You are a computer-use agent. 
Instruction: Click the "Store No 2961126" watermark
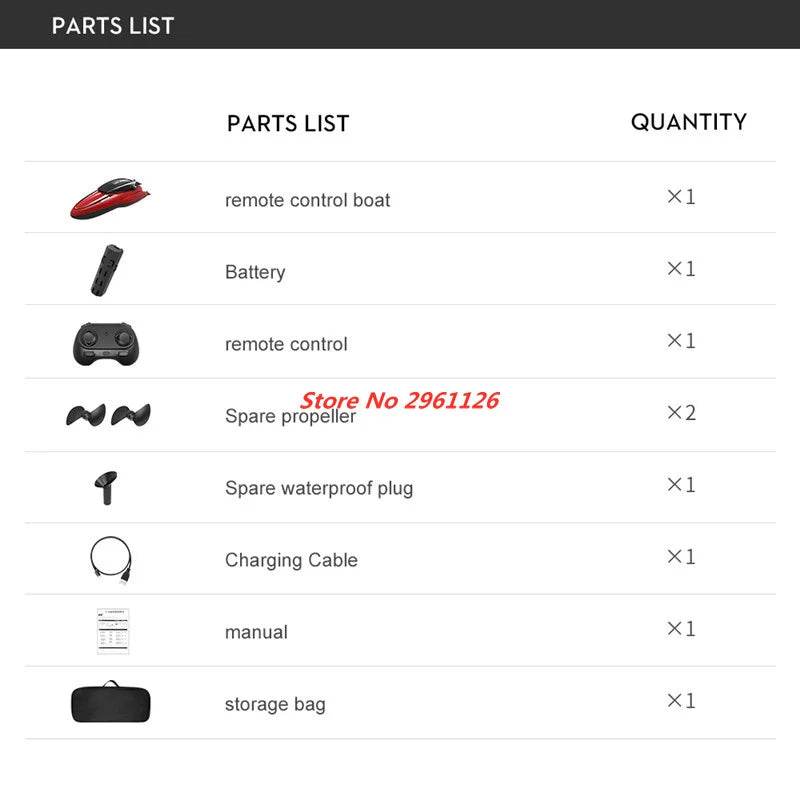pyautogui.click(x=399, y=401)
